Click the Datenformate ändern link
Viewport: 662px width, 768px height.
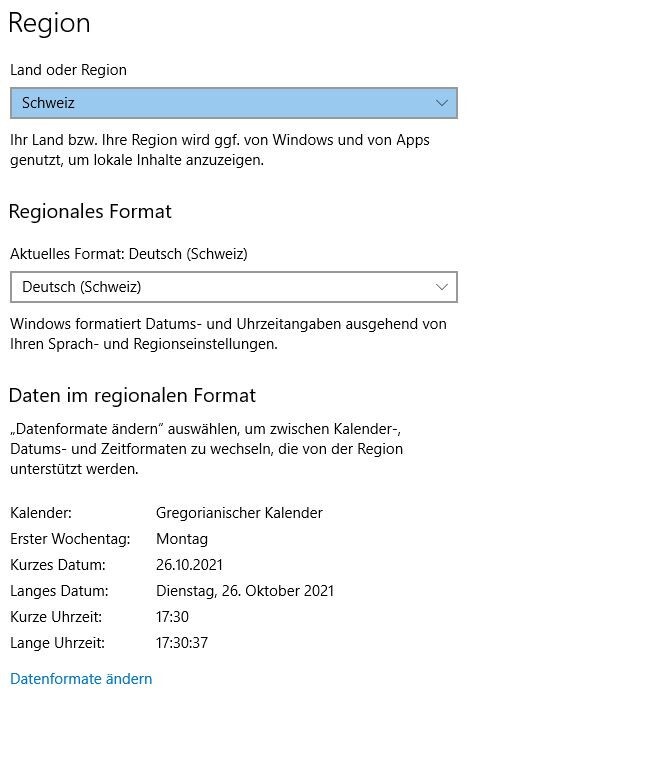[x=81, y=679]
